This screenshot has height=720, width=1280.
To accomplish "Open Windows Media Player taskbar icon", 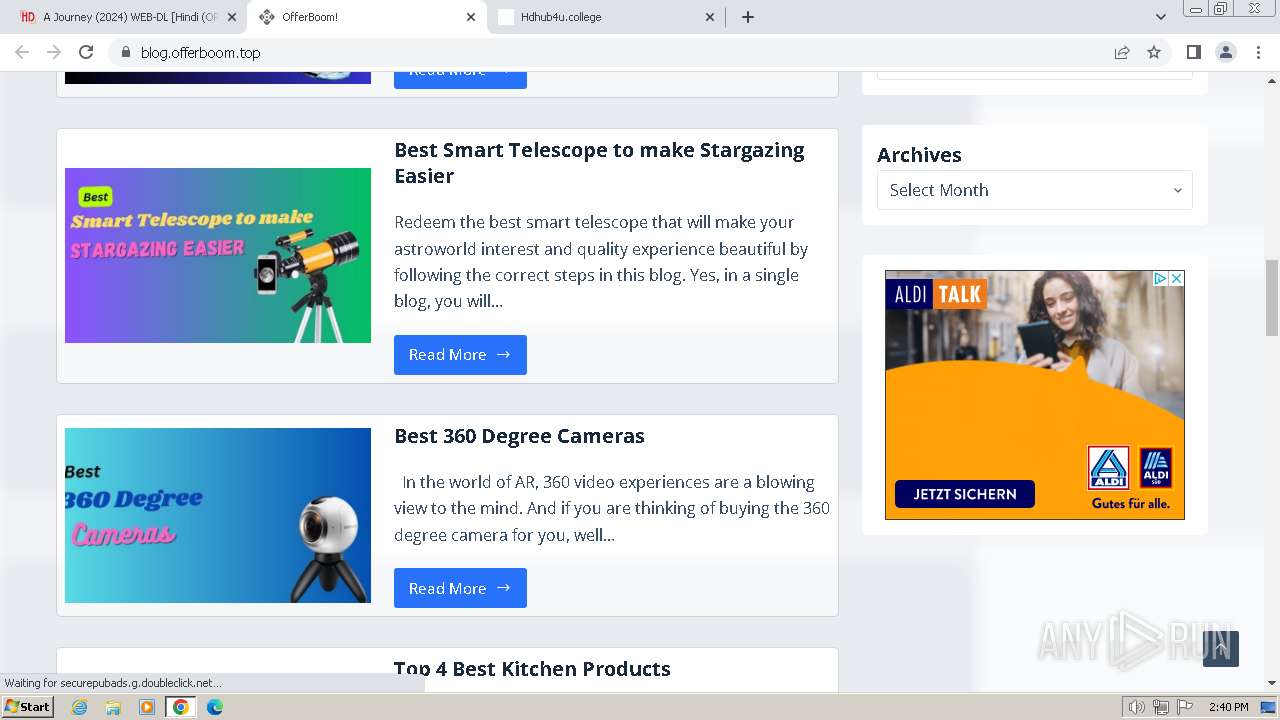I will coord(147,707).
